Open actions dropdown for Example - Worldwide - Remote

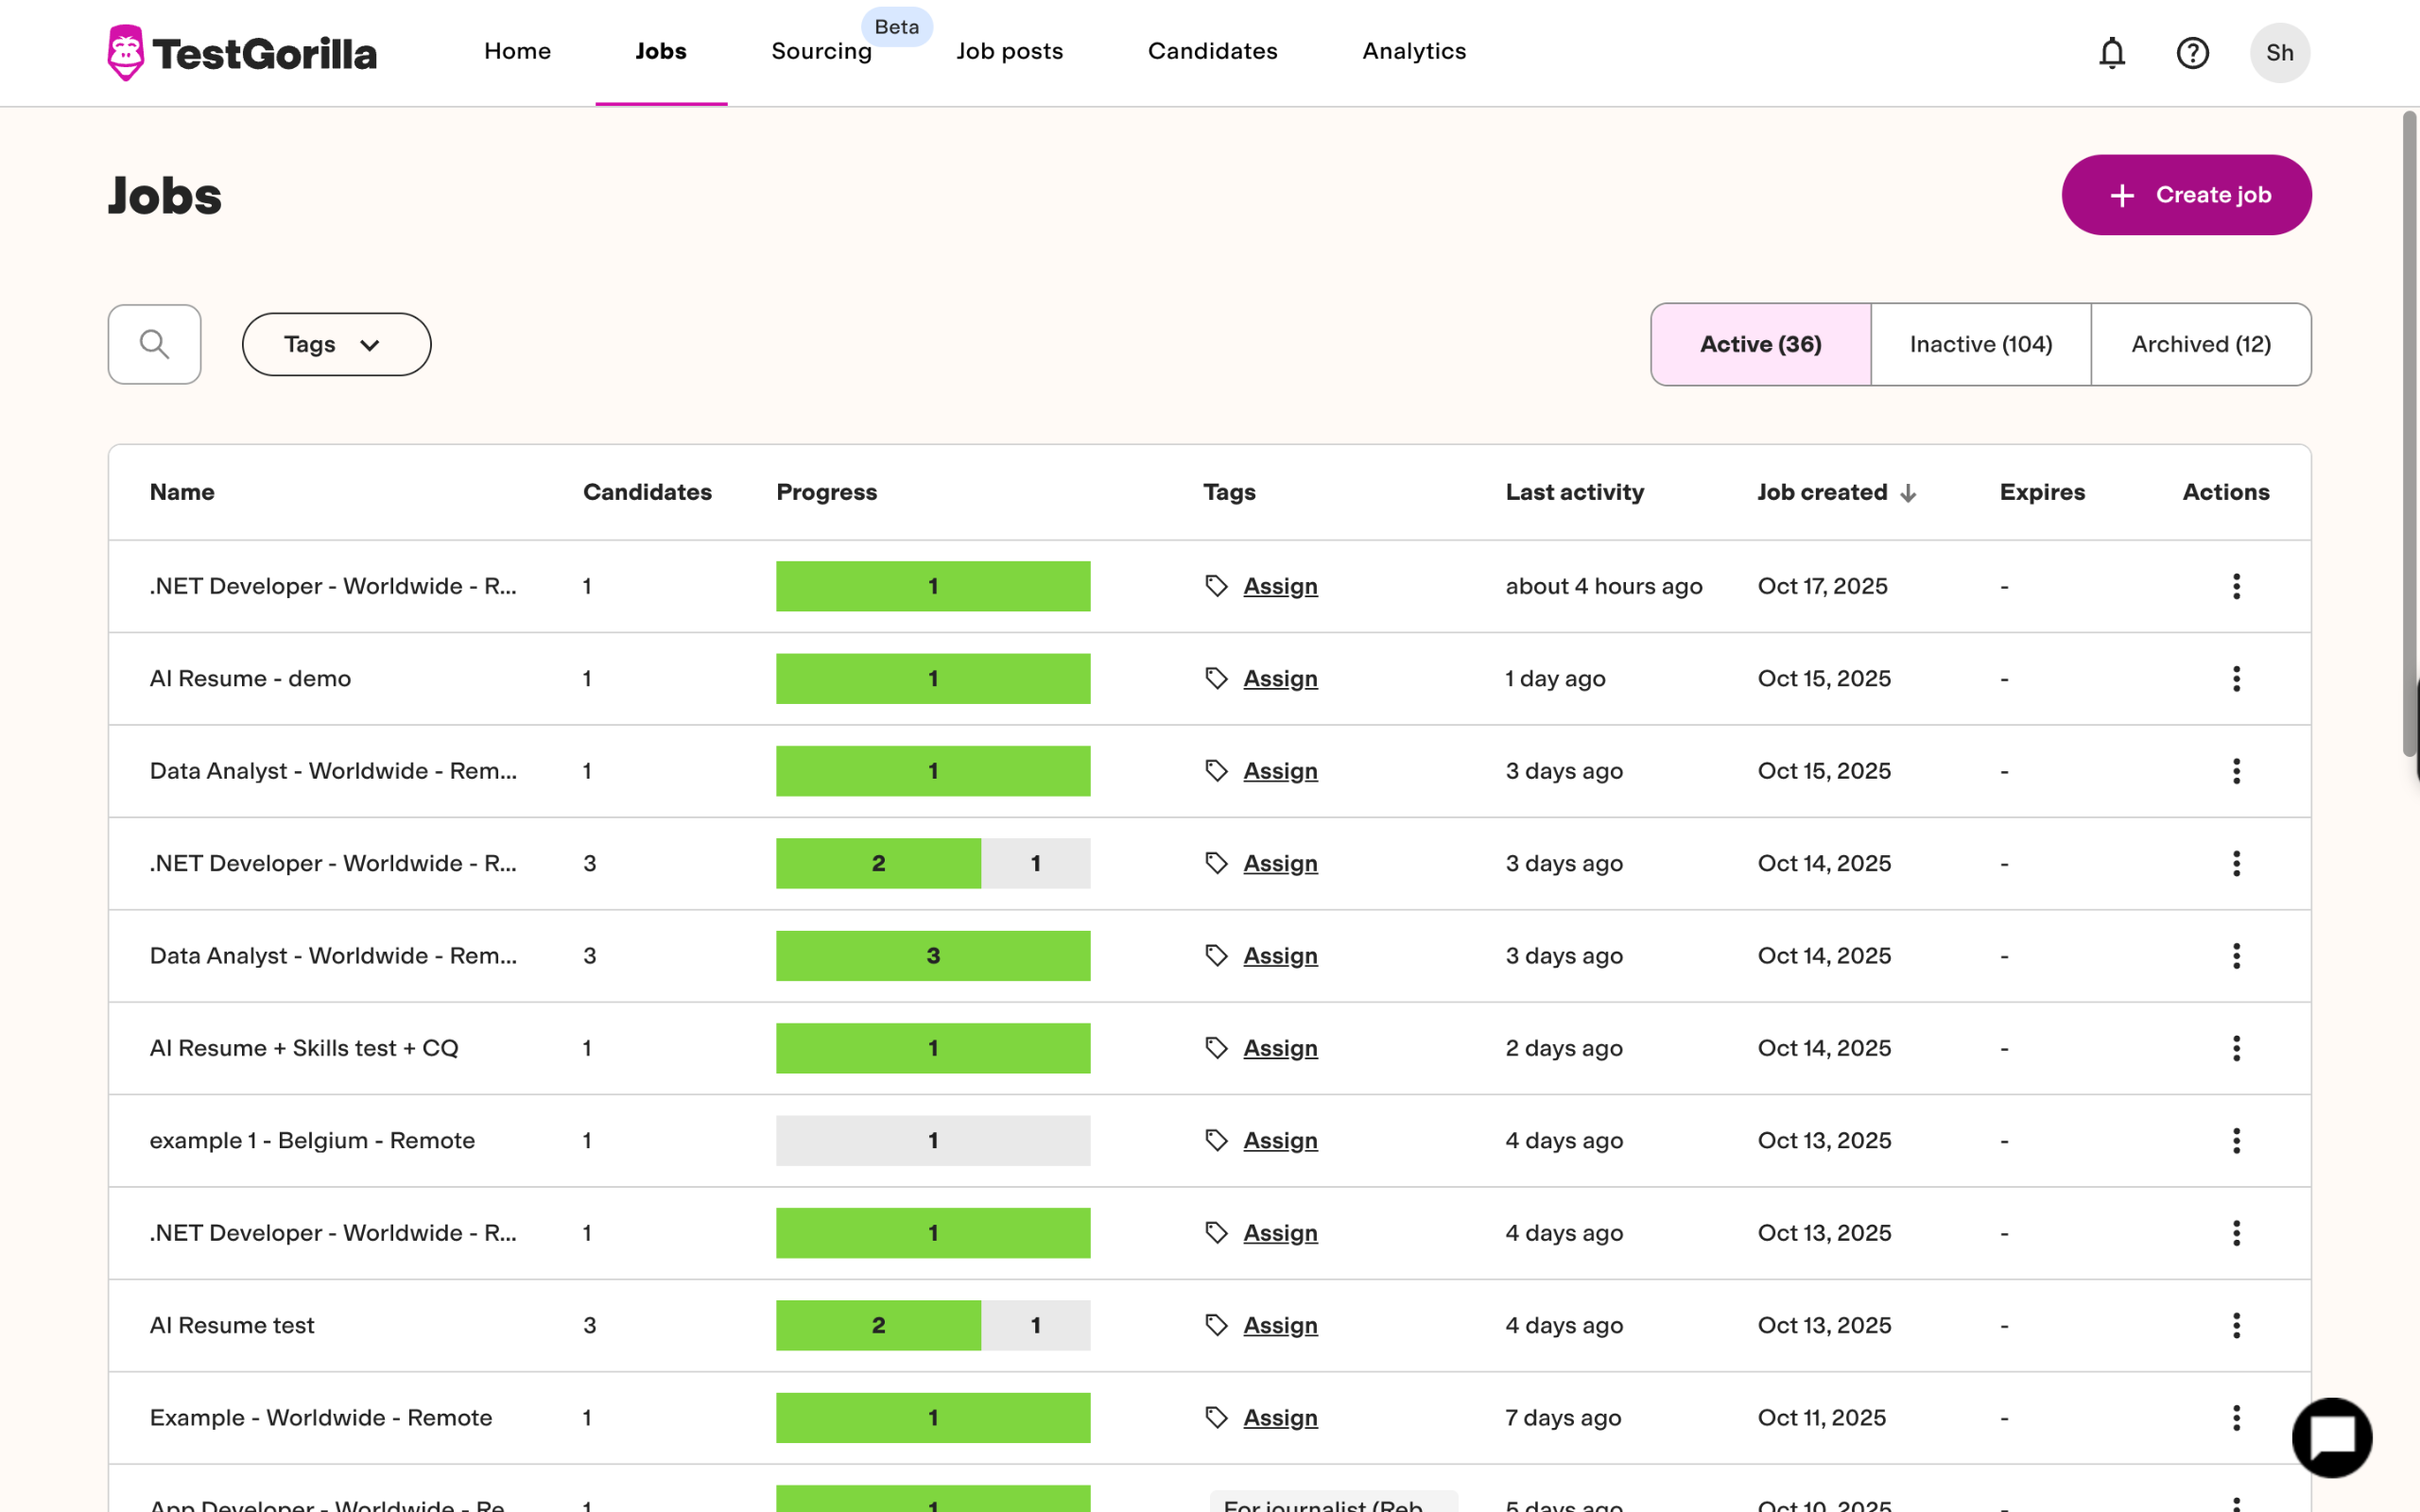[x=2236, y=1418]
